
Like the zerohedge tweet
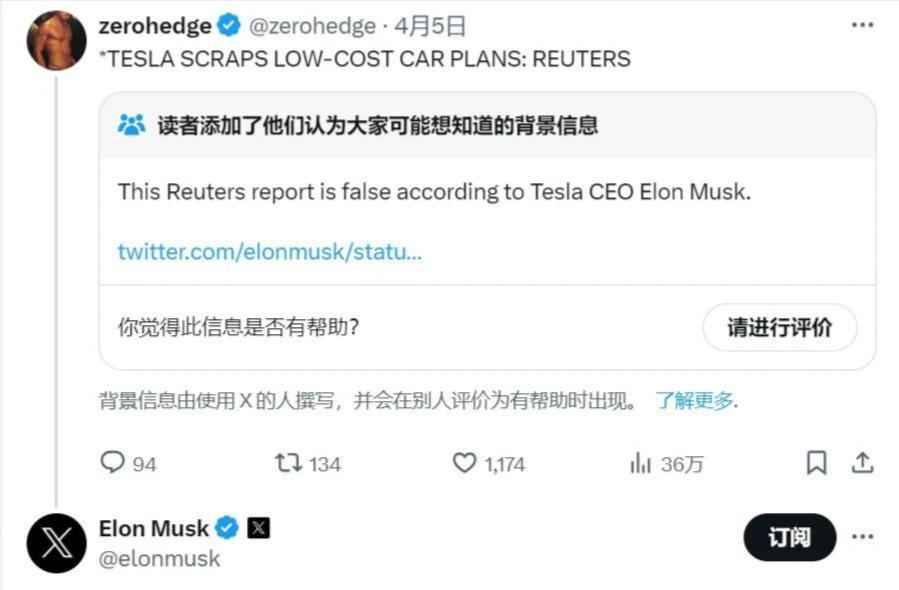coord(464,463)
